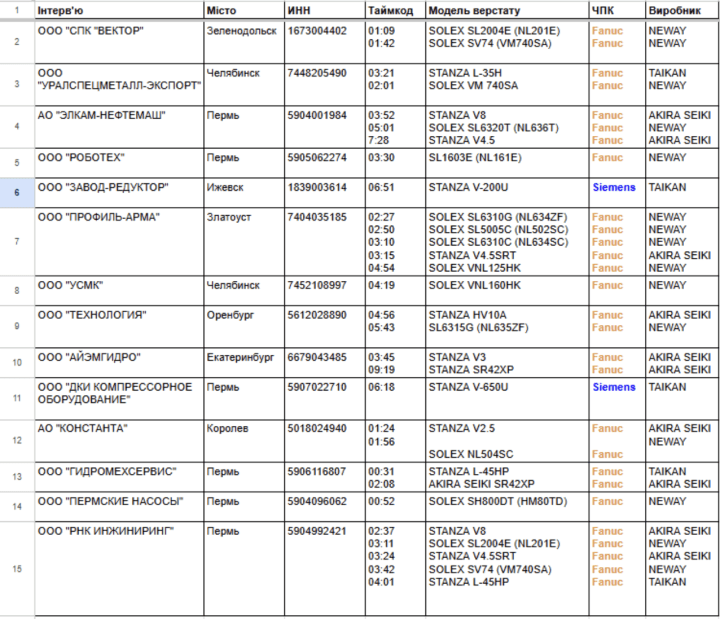Screen dimensions: 720x619
Task: Click city cell Королев
Action: 244,441
